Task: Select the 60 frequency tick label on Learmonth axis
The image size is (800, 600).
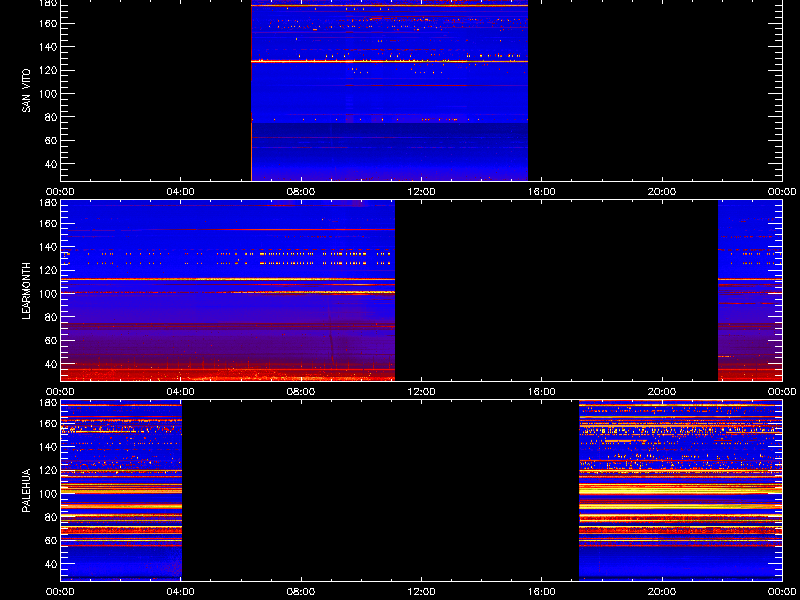Action: coord(51,340)
